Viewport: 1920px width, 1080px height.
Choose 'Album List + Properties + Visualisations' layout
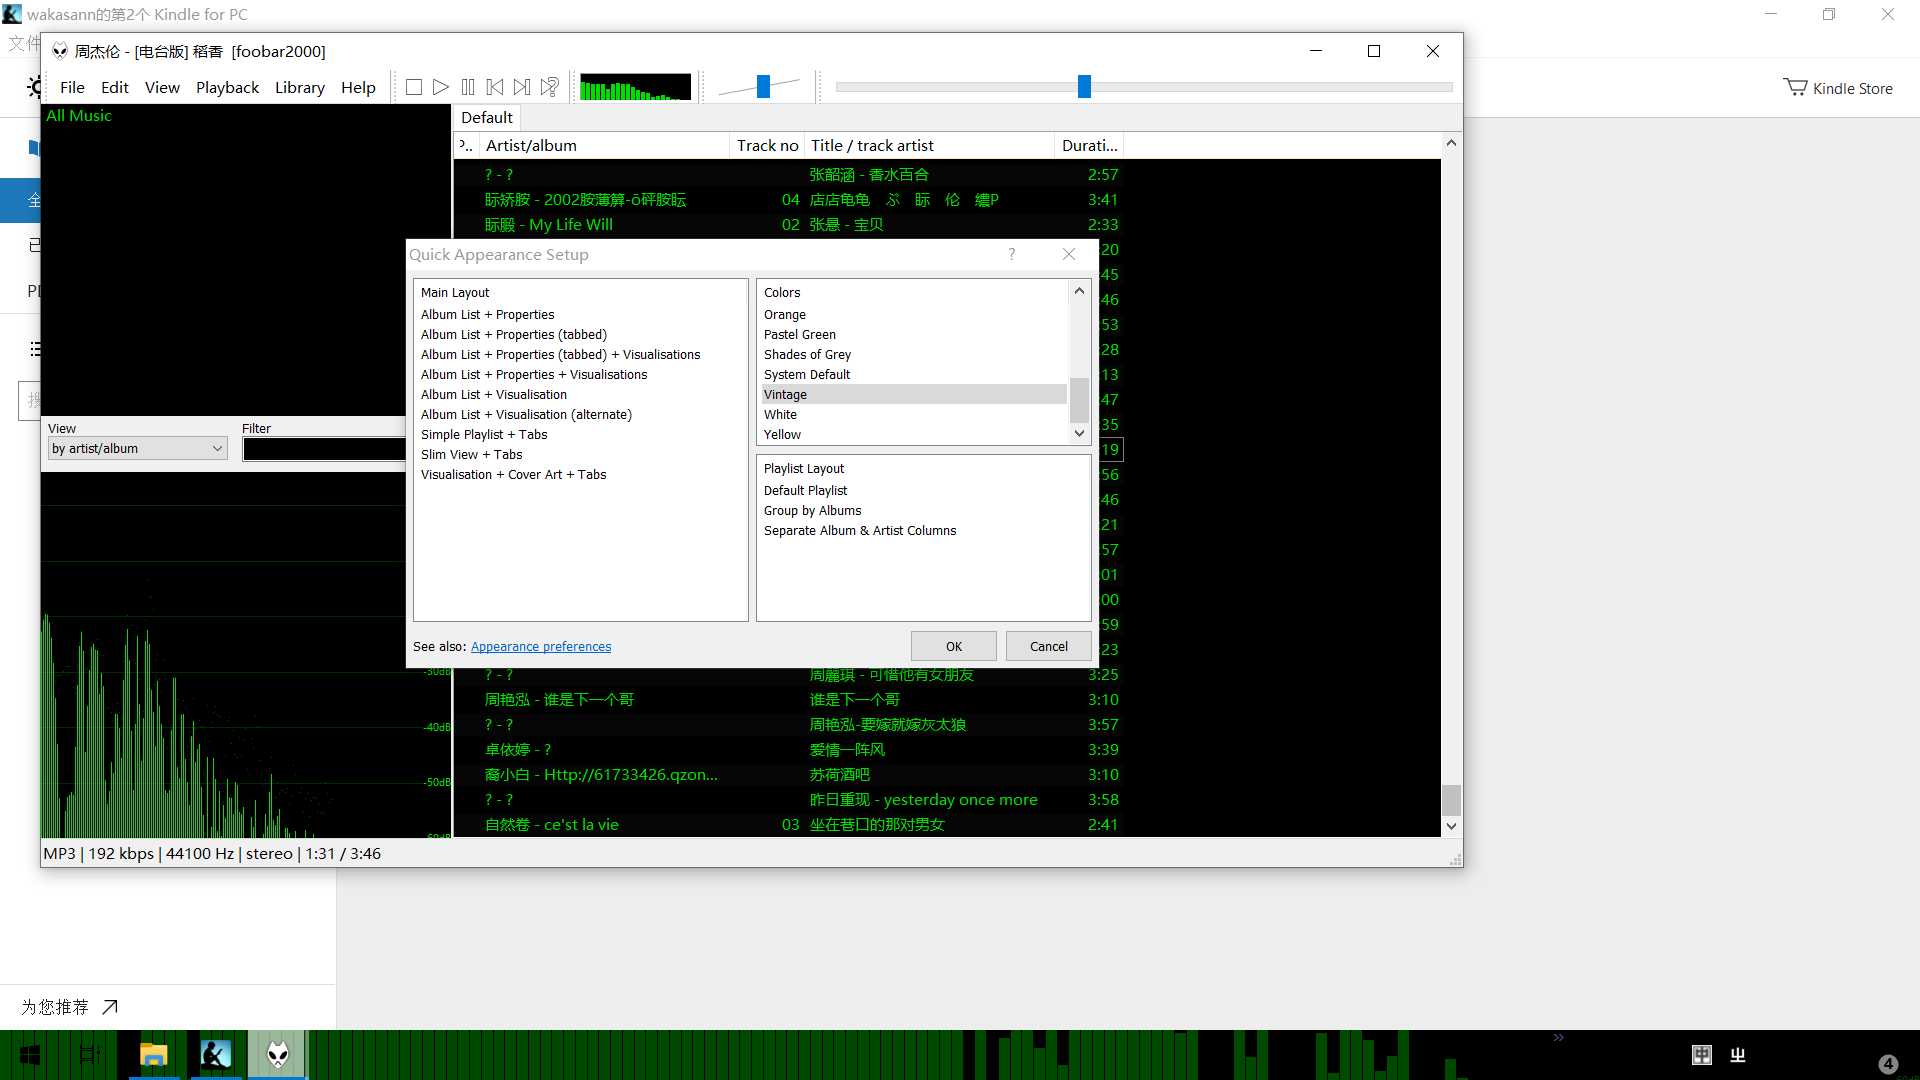pos(533,374)
